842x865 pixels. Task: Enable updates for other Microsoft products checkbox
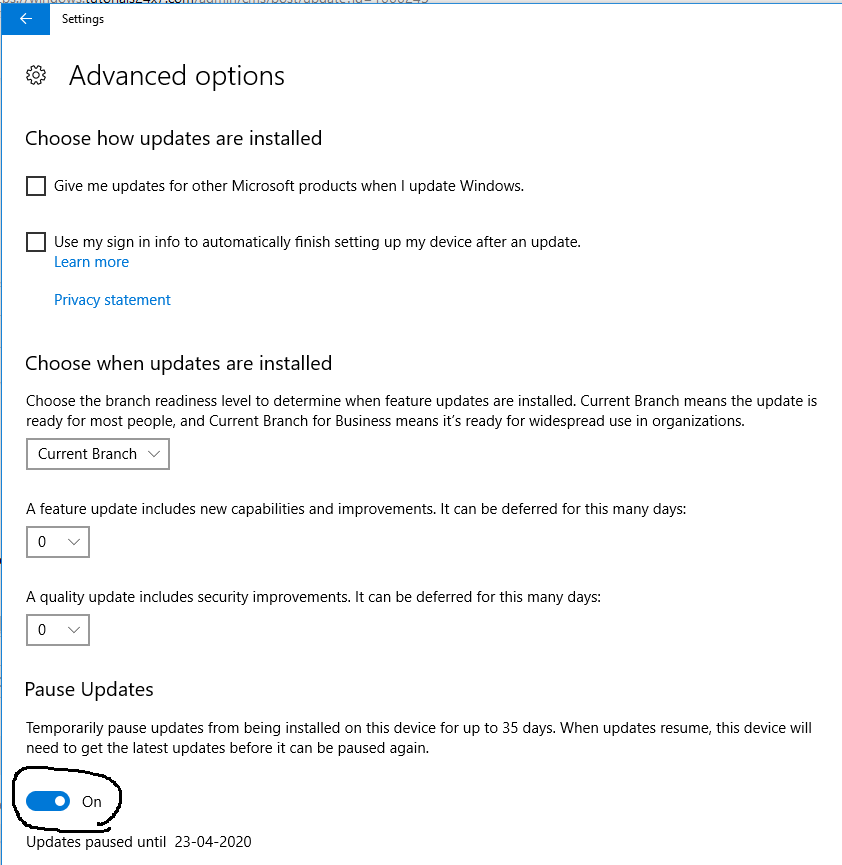36,186
